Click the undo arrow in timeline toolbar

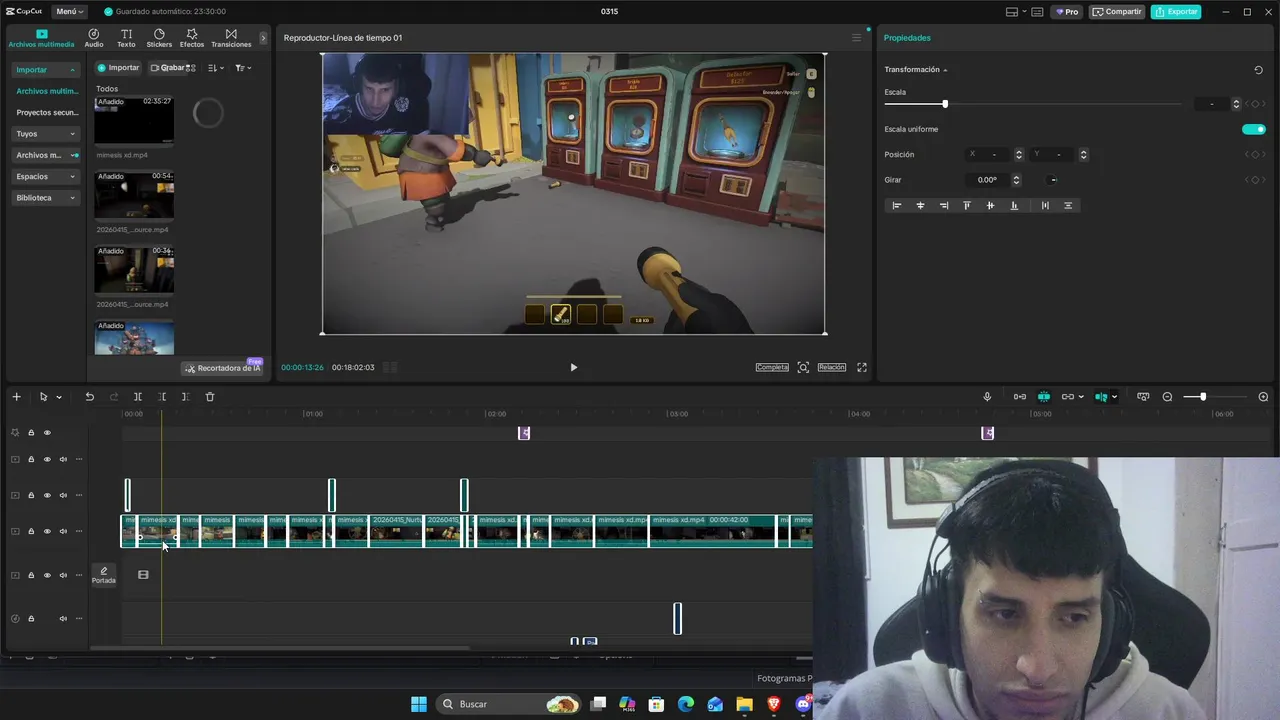[89, 397]
